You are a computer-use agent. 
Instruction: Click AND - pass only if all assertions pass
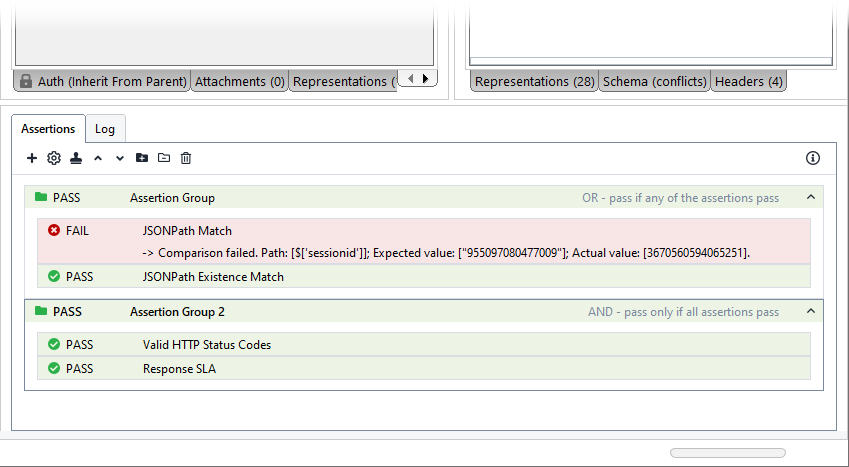683,312
